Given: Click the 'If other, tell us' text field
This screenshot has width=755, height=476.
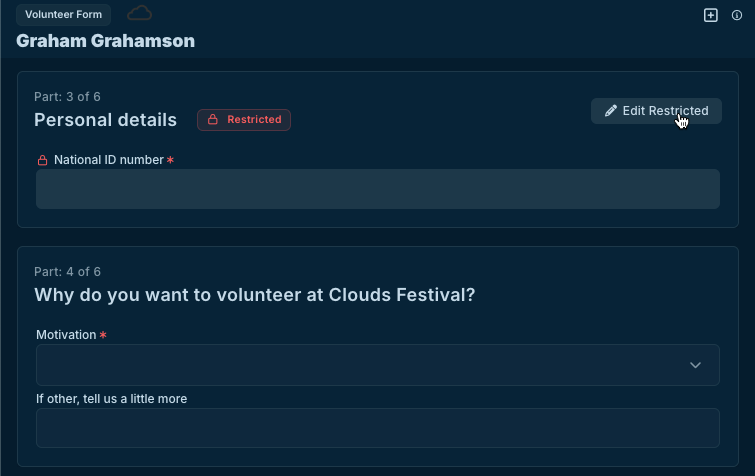Looking at the screenshot, I should click(377, 428).
